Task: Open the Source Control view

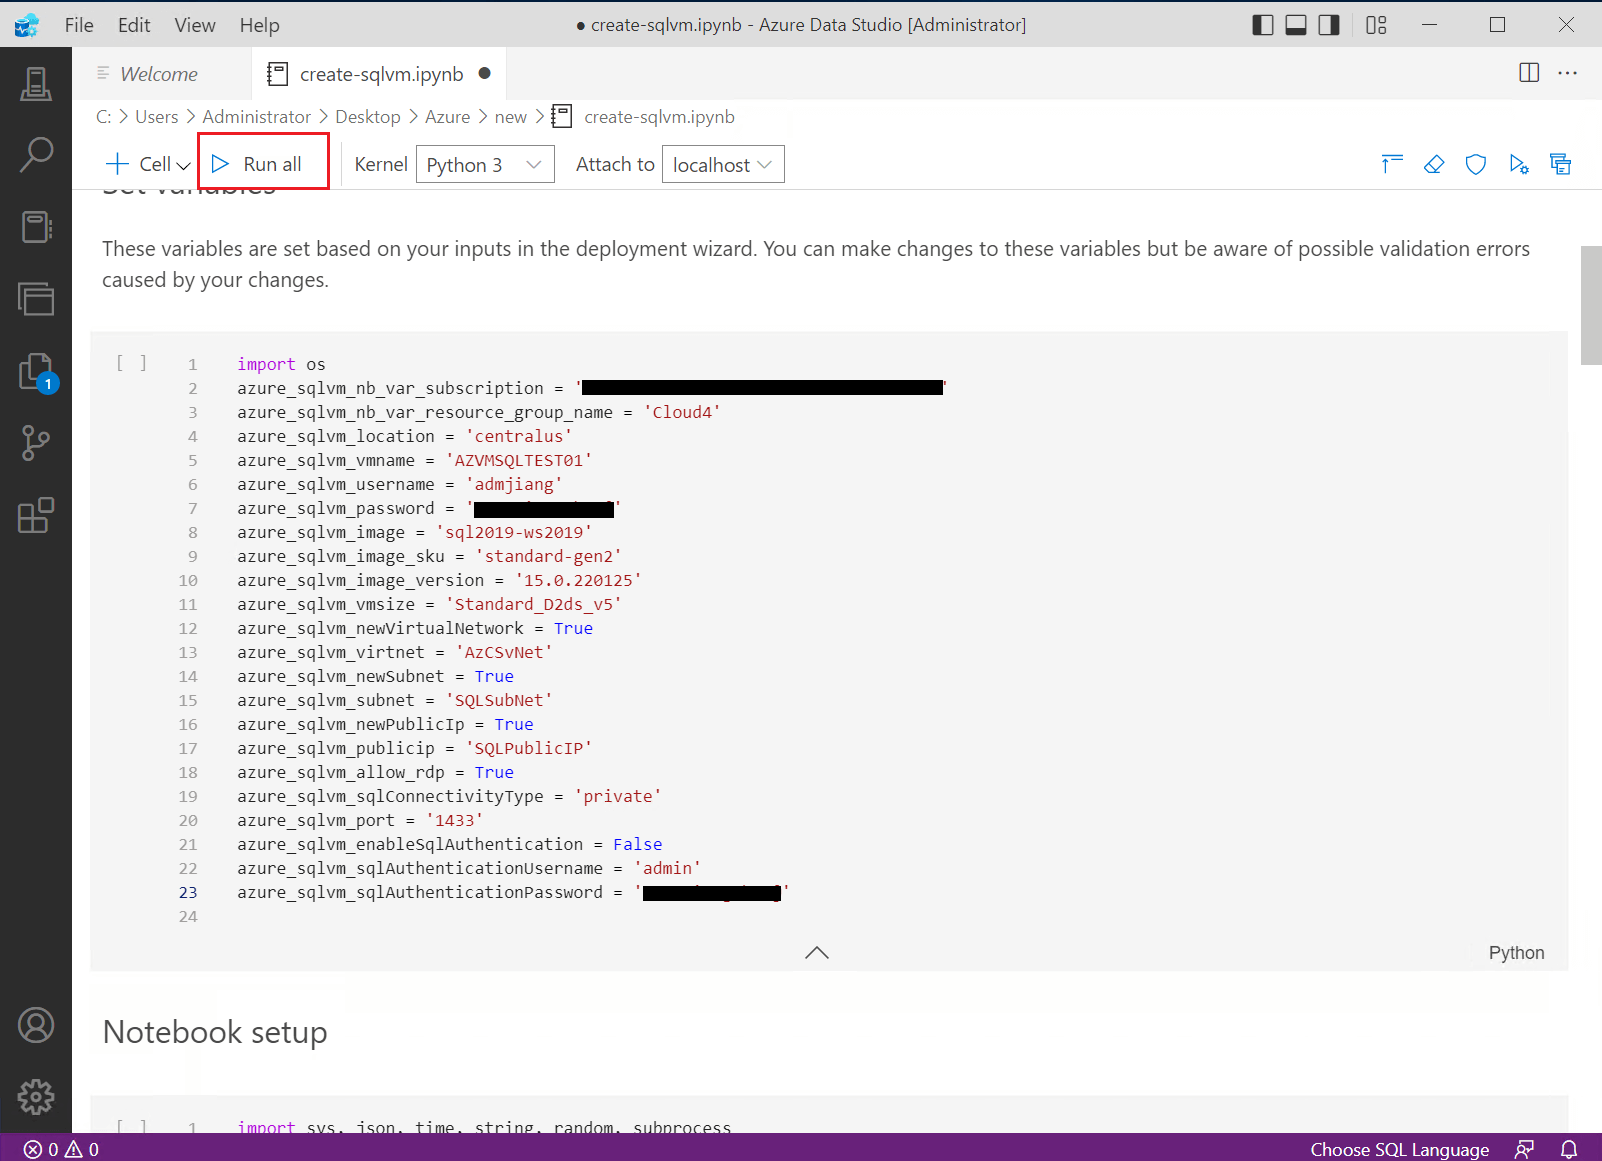Action: (36, 443)
